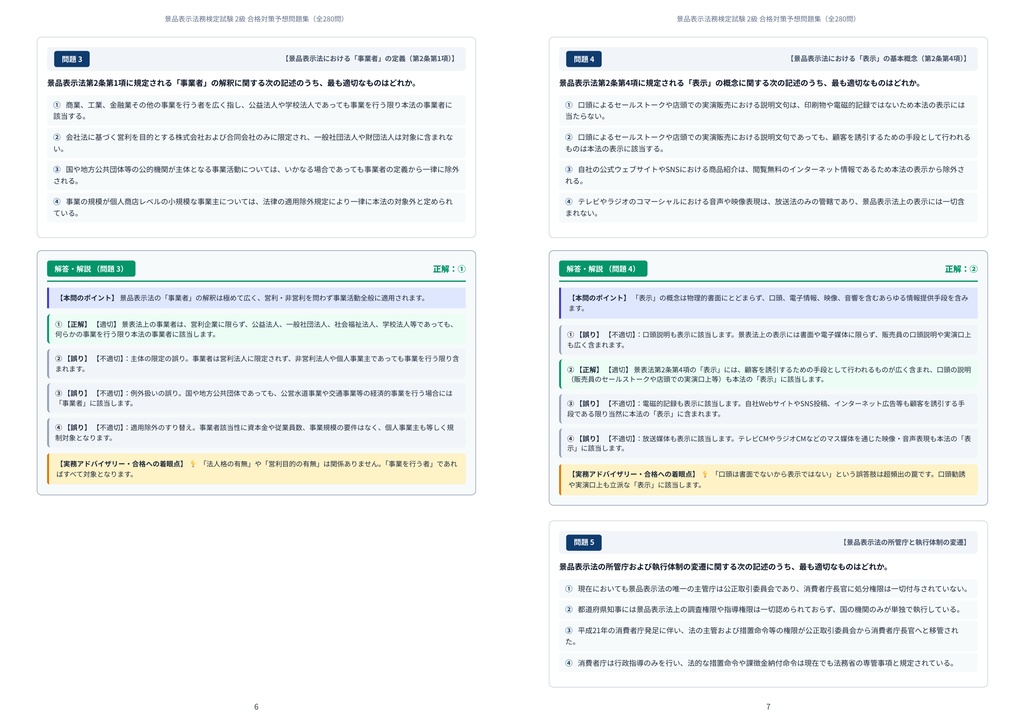Click topic tag 景品表示法の所管庁と執行体制の変遷
The image size is (1024, 724).
(905, 543)
